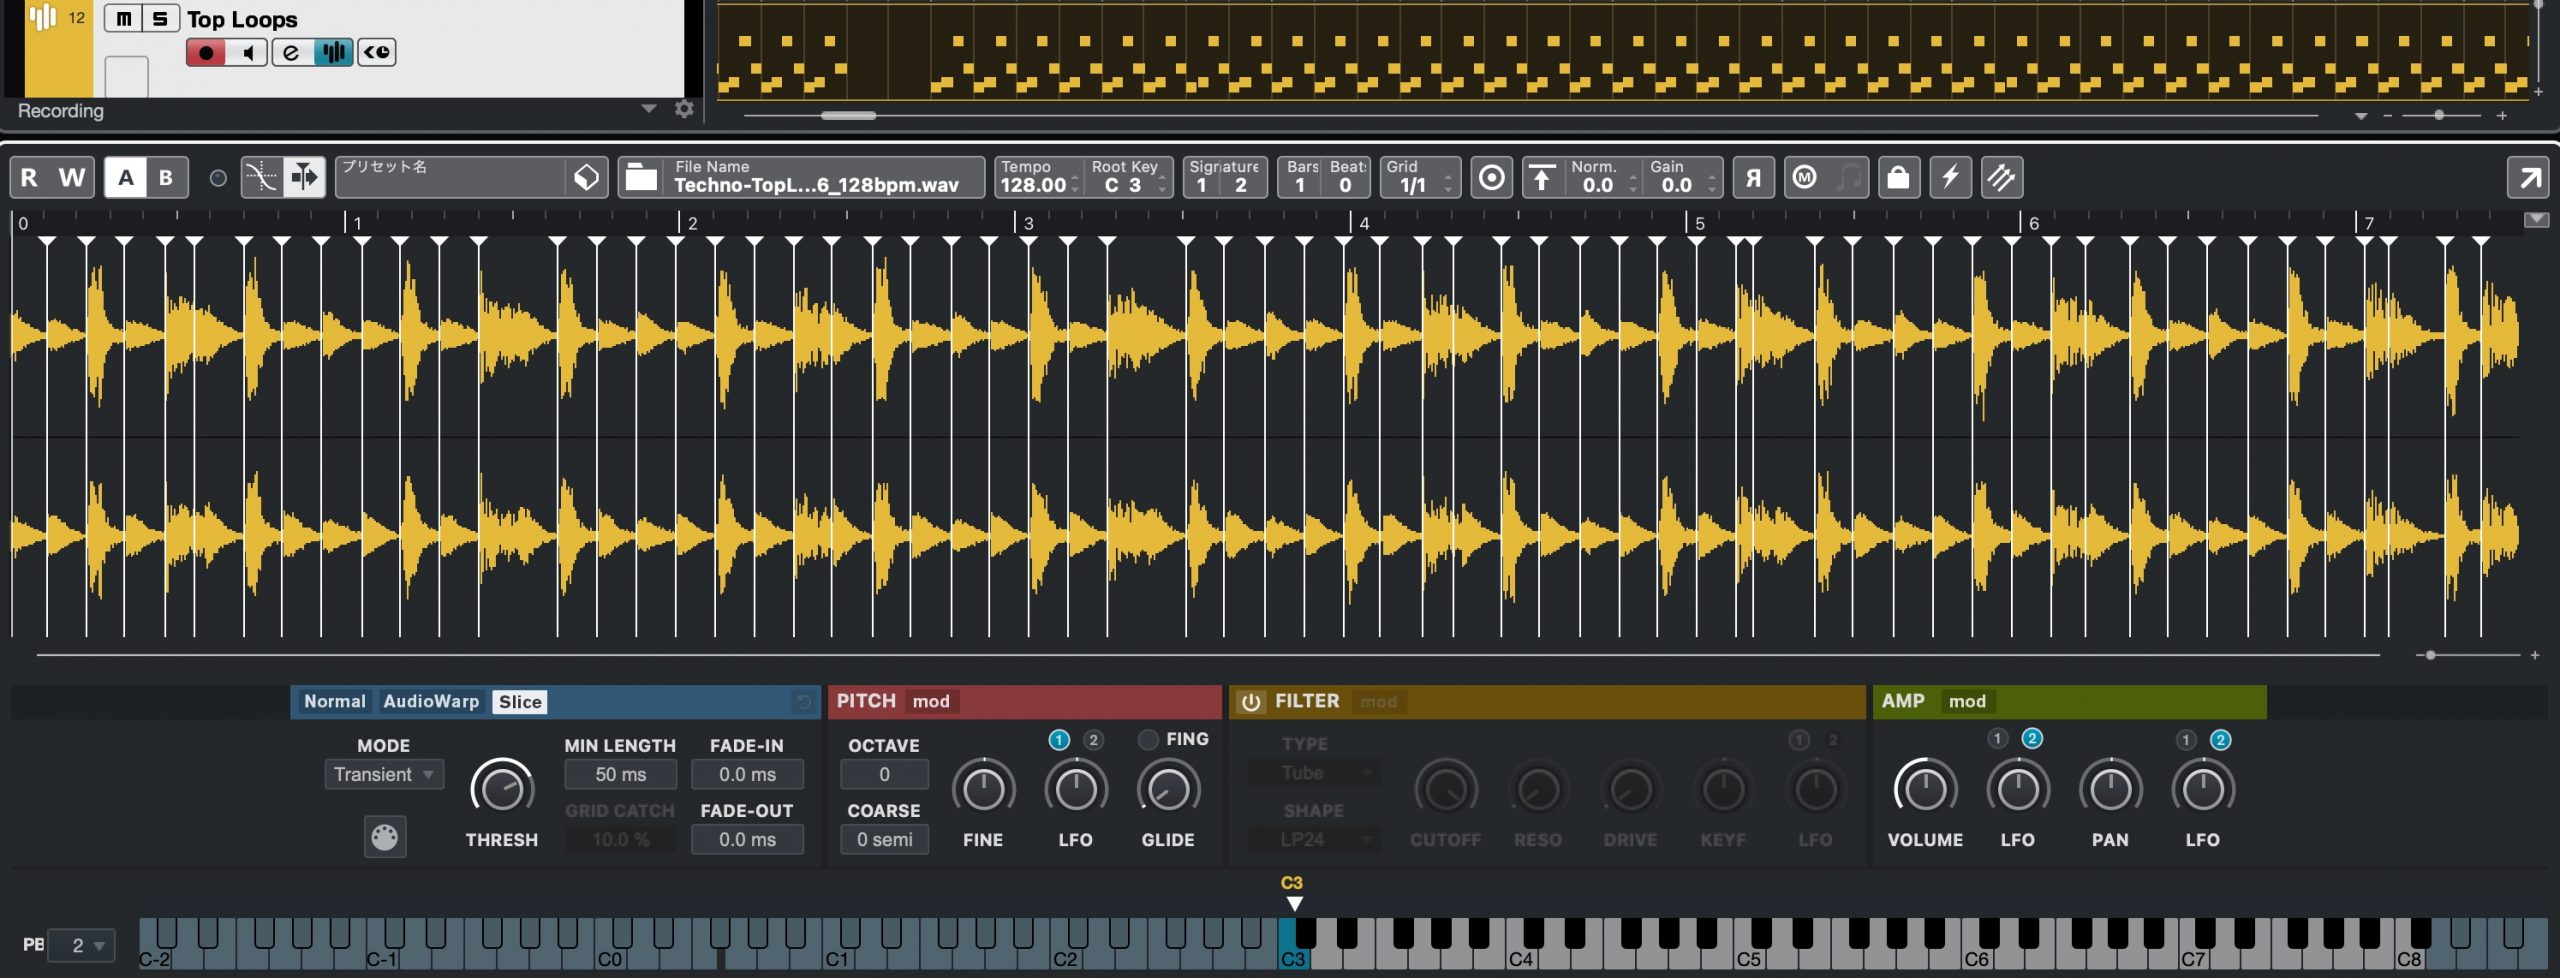Select the FILTER section header tab
The width and height of the screenshot is (2560, 978).
tap(1306, 702)
